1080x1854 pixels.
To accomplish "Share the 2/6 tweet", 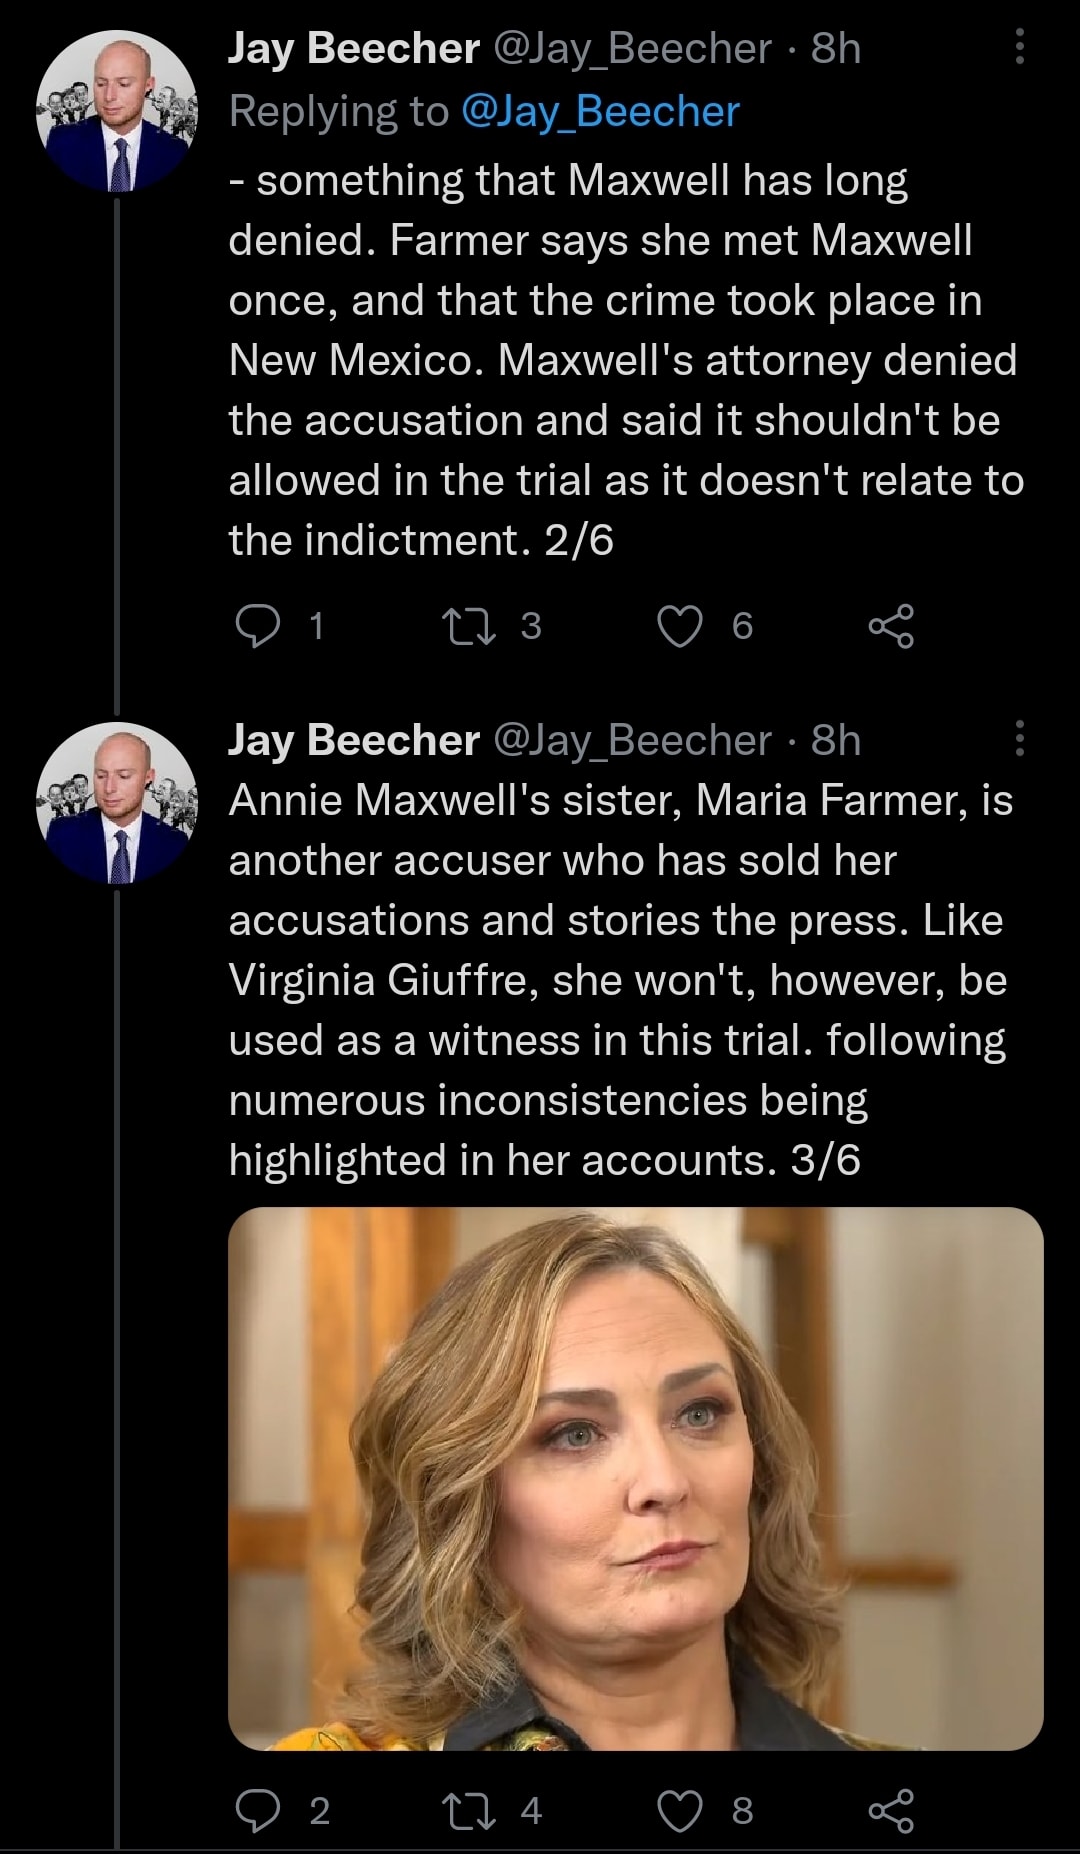I will (x=891, y=626).
